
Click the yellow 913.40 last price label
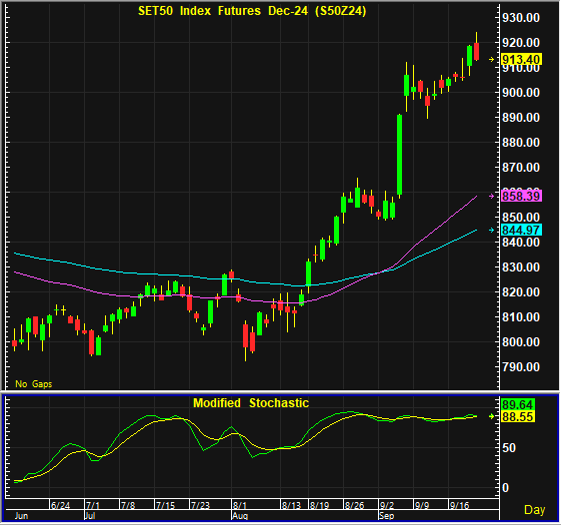tap(521, 59)
